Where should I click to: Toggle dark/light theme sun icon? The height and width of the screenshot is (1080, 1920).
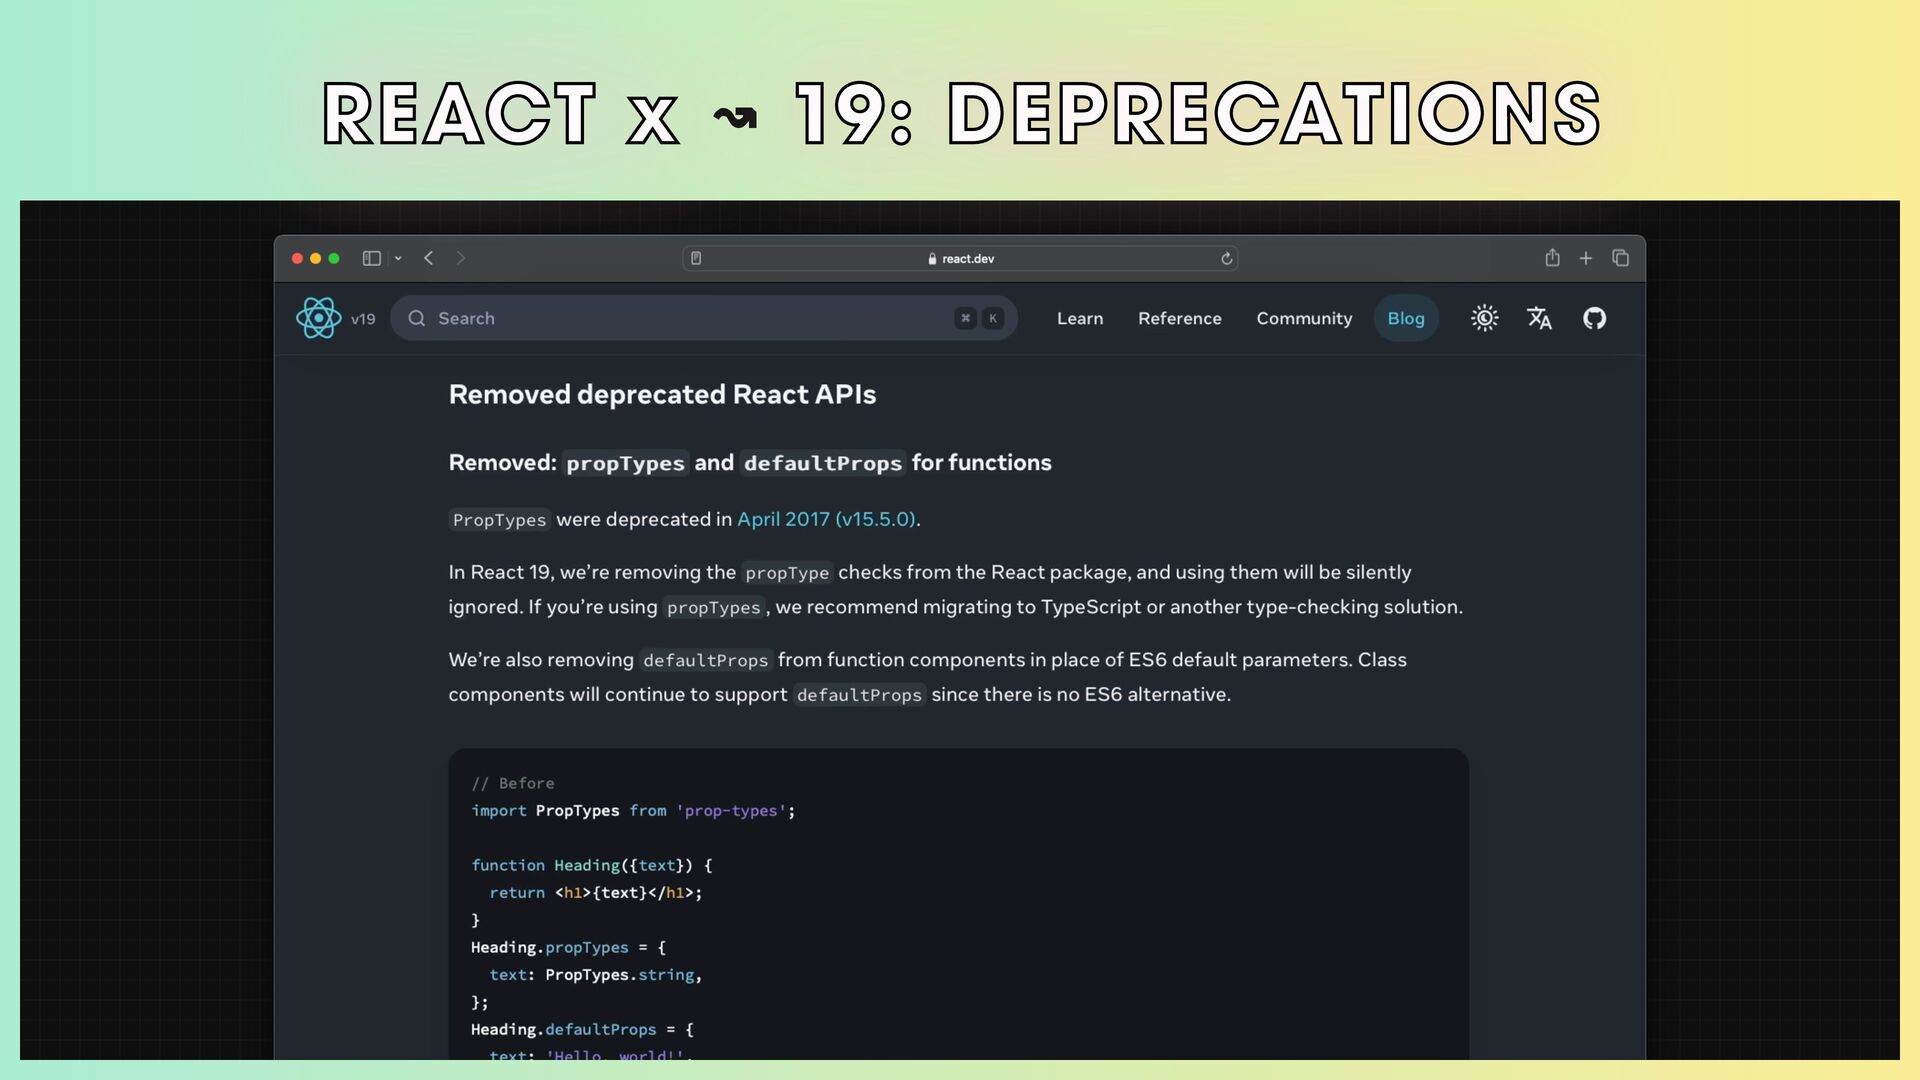pos(1484,318)
